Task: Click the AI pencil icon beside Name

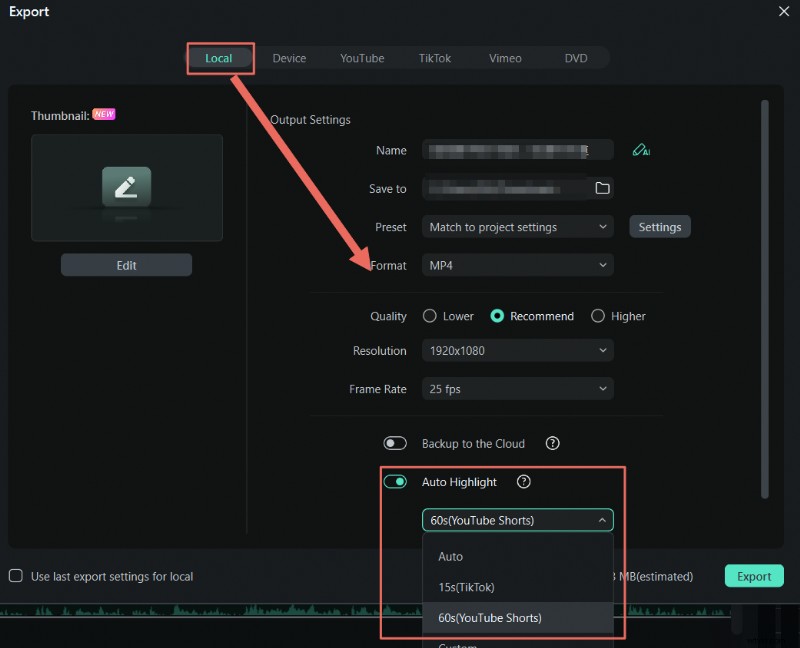Action: point(641,149)
